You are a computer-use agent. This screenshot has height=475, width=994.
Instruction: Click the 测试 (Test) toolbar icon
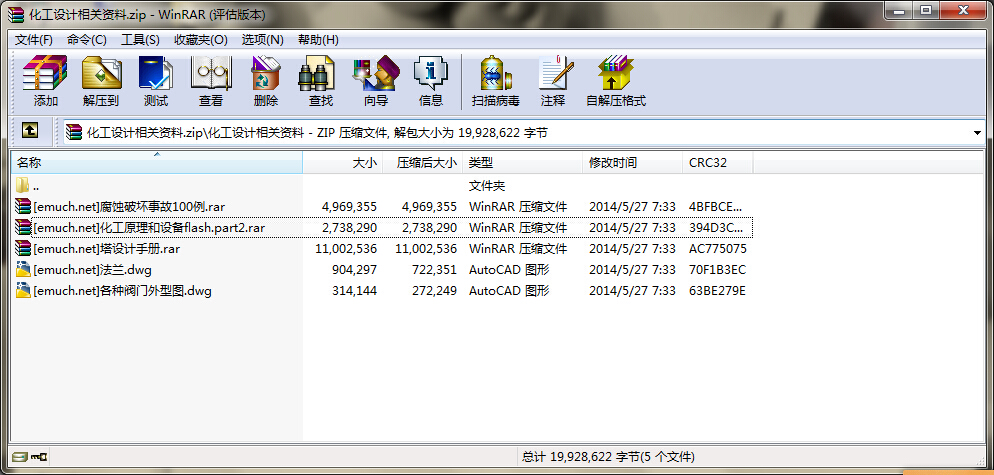click(156, 74)
